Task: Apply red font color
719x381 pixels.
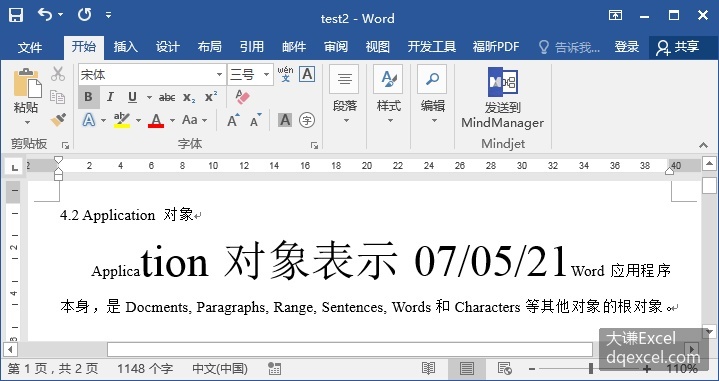Action: click(x=156, y=120)
